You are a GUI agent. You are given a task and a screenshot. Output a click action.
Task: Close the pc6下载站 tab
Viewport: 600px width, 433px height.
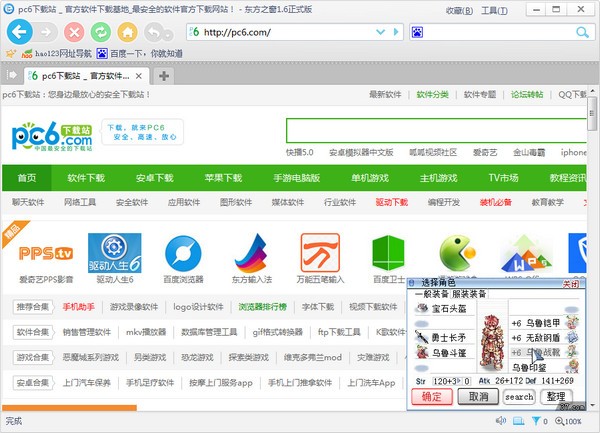(x=139, y=76)
